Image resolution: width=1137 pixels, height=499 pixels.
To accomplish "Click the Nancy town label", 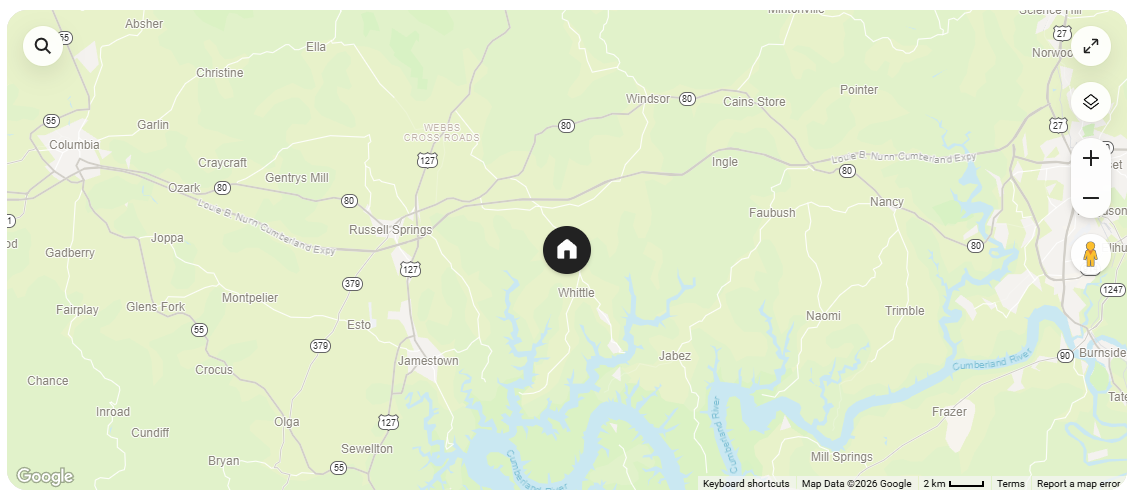I will pyautogui.click(x=887, y=202).
